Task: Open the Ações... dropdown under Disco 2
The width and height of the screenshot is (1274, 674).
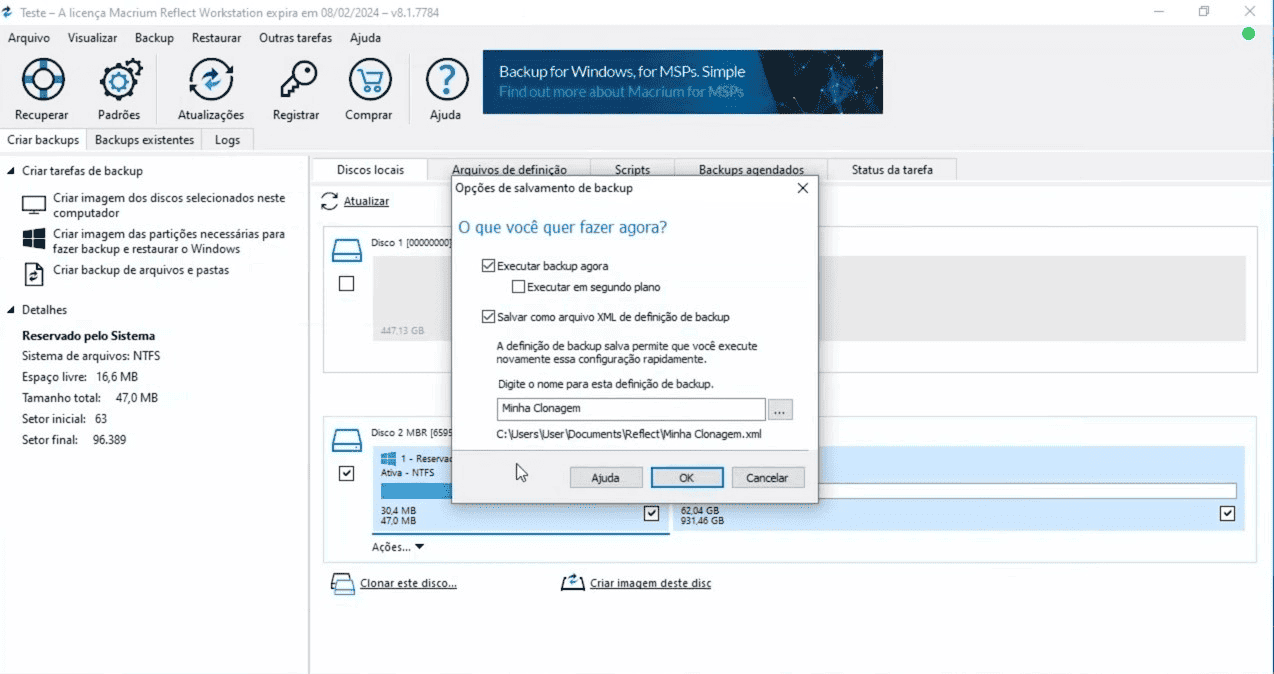Action: (398, 547)
